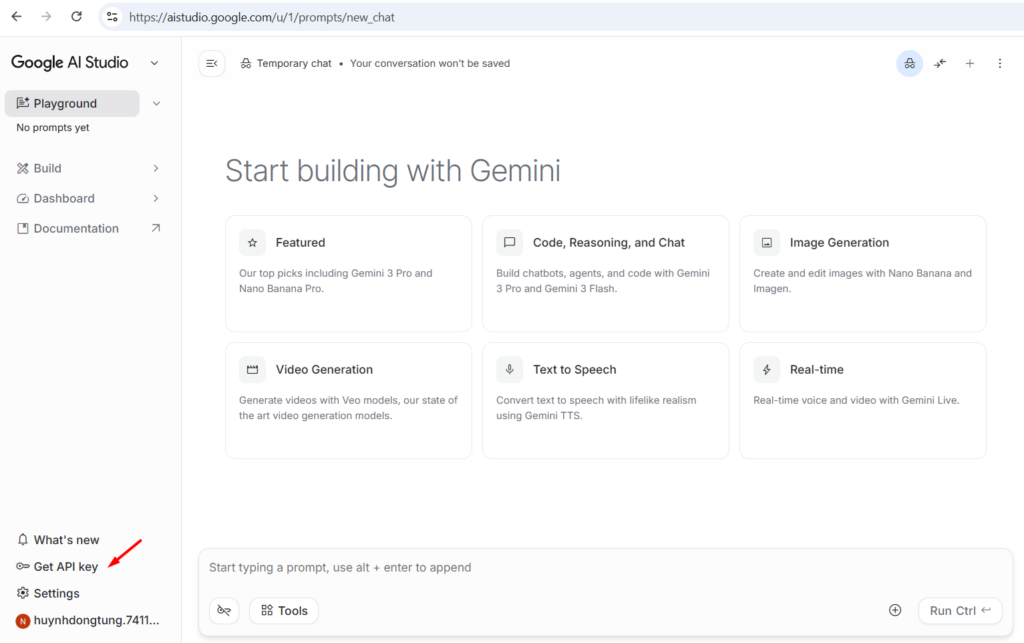Collapse the sidebar with the panel icon
Viewport: 1024px width, 643px height.
coord(211,62)
